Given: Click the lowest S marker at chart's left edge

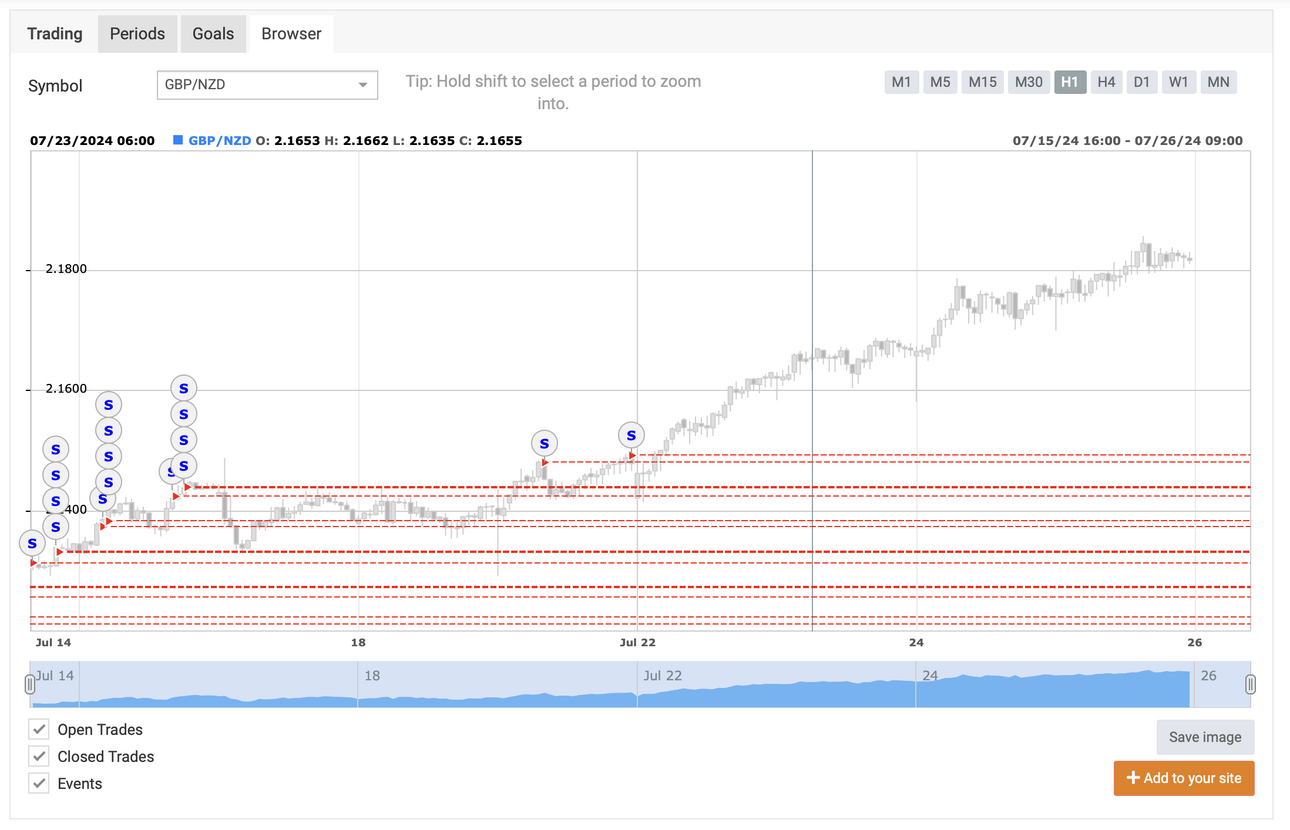Looking at the screenshot, I should tap(32, 544).
